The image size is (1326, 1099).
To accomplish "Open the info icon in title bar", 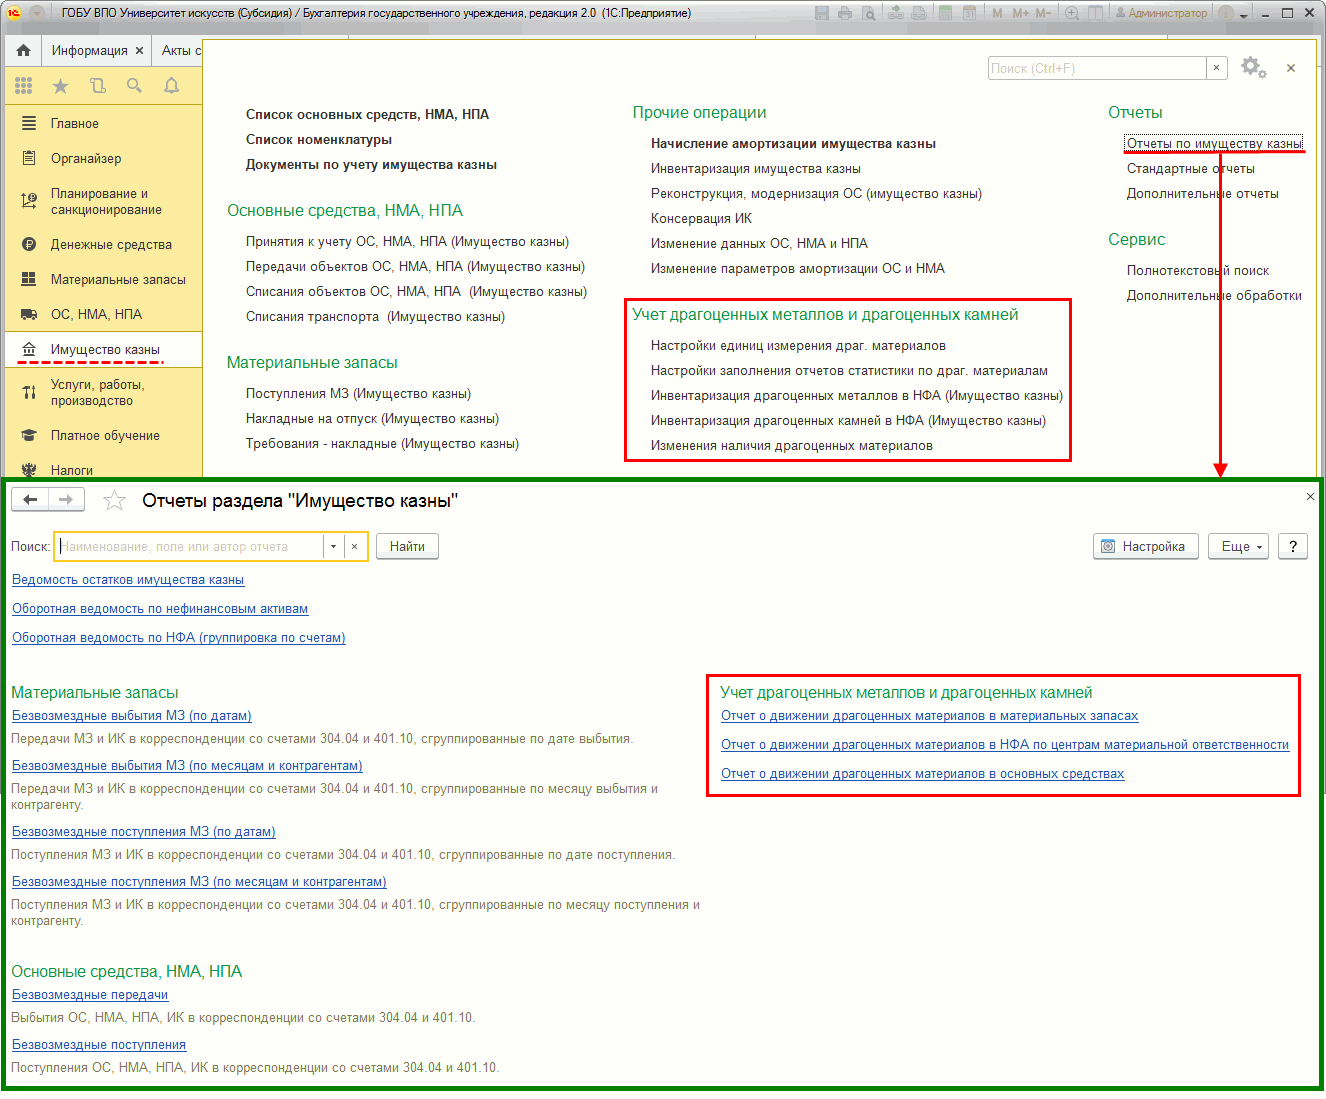I will coord(1227,13).
